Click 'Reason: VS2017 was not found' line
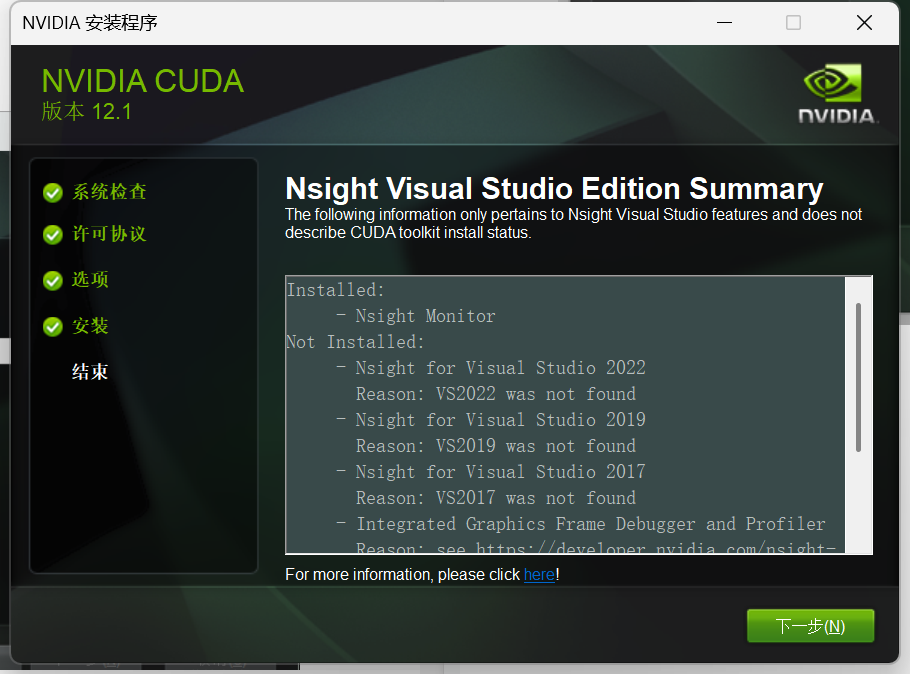Viewport: 910px width, 674px height. [496, 498]
